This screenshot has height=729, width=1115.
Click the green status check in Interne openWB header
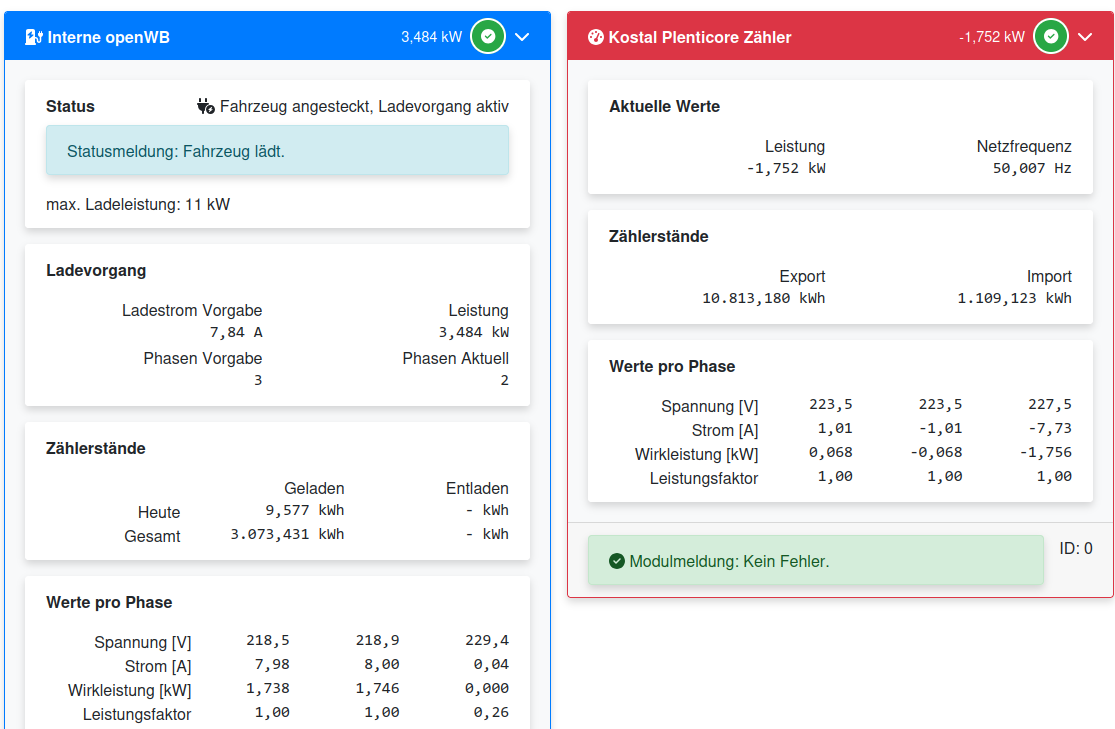(x=488, y=36)
